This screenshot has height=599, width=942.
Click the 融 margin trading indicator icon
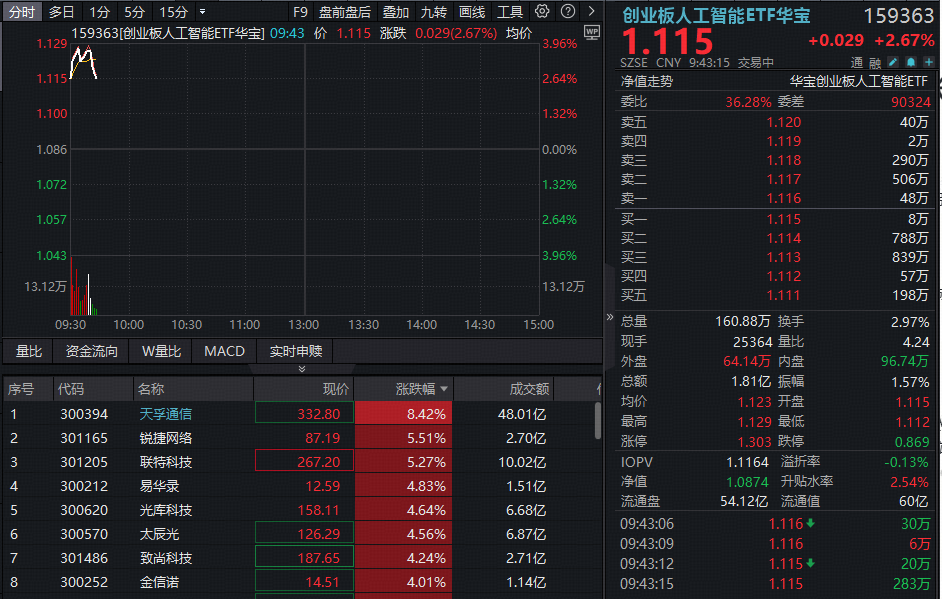[875, 62]
